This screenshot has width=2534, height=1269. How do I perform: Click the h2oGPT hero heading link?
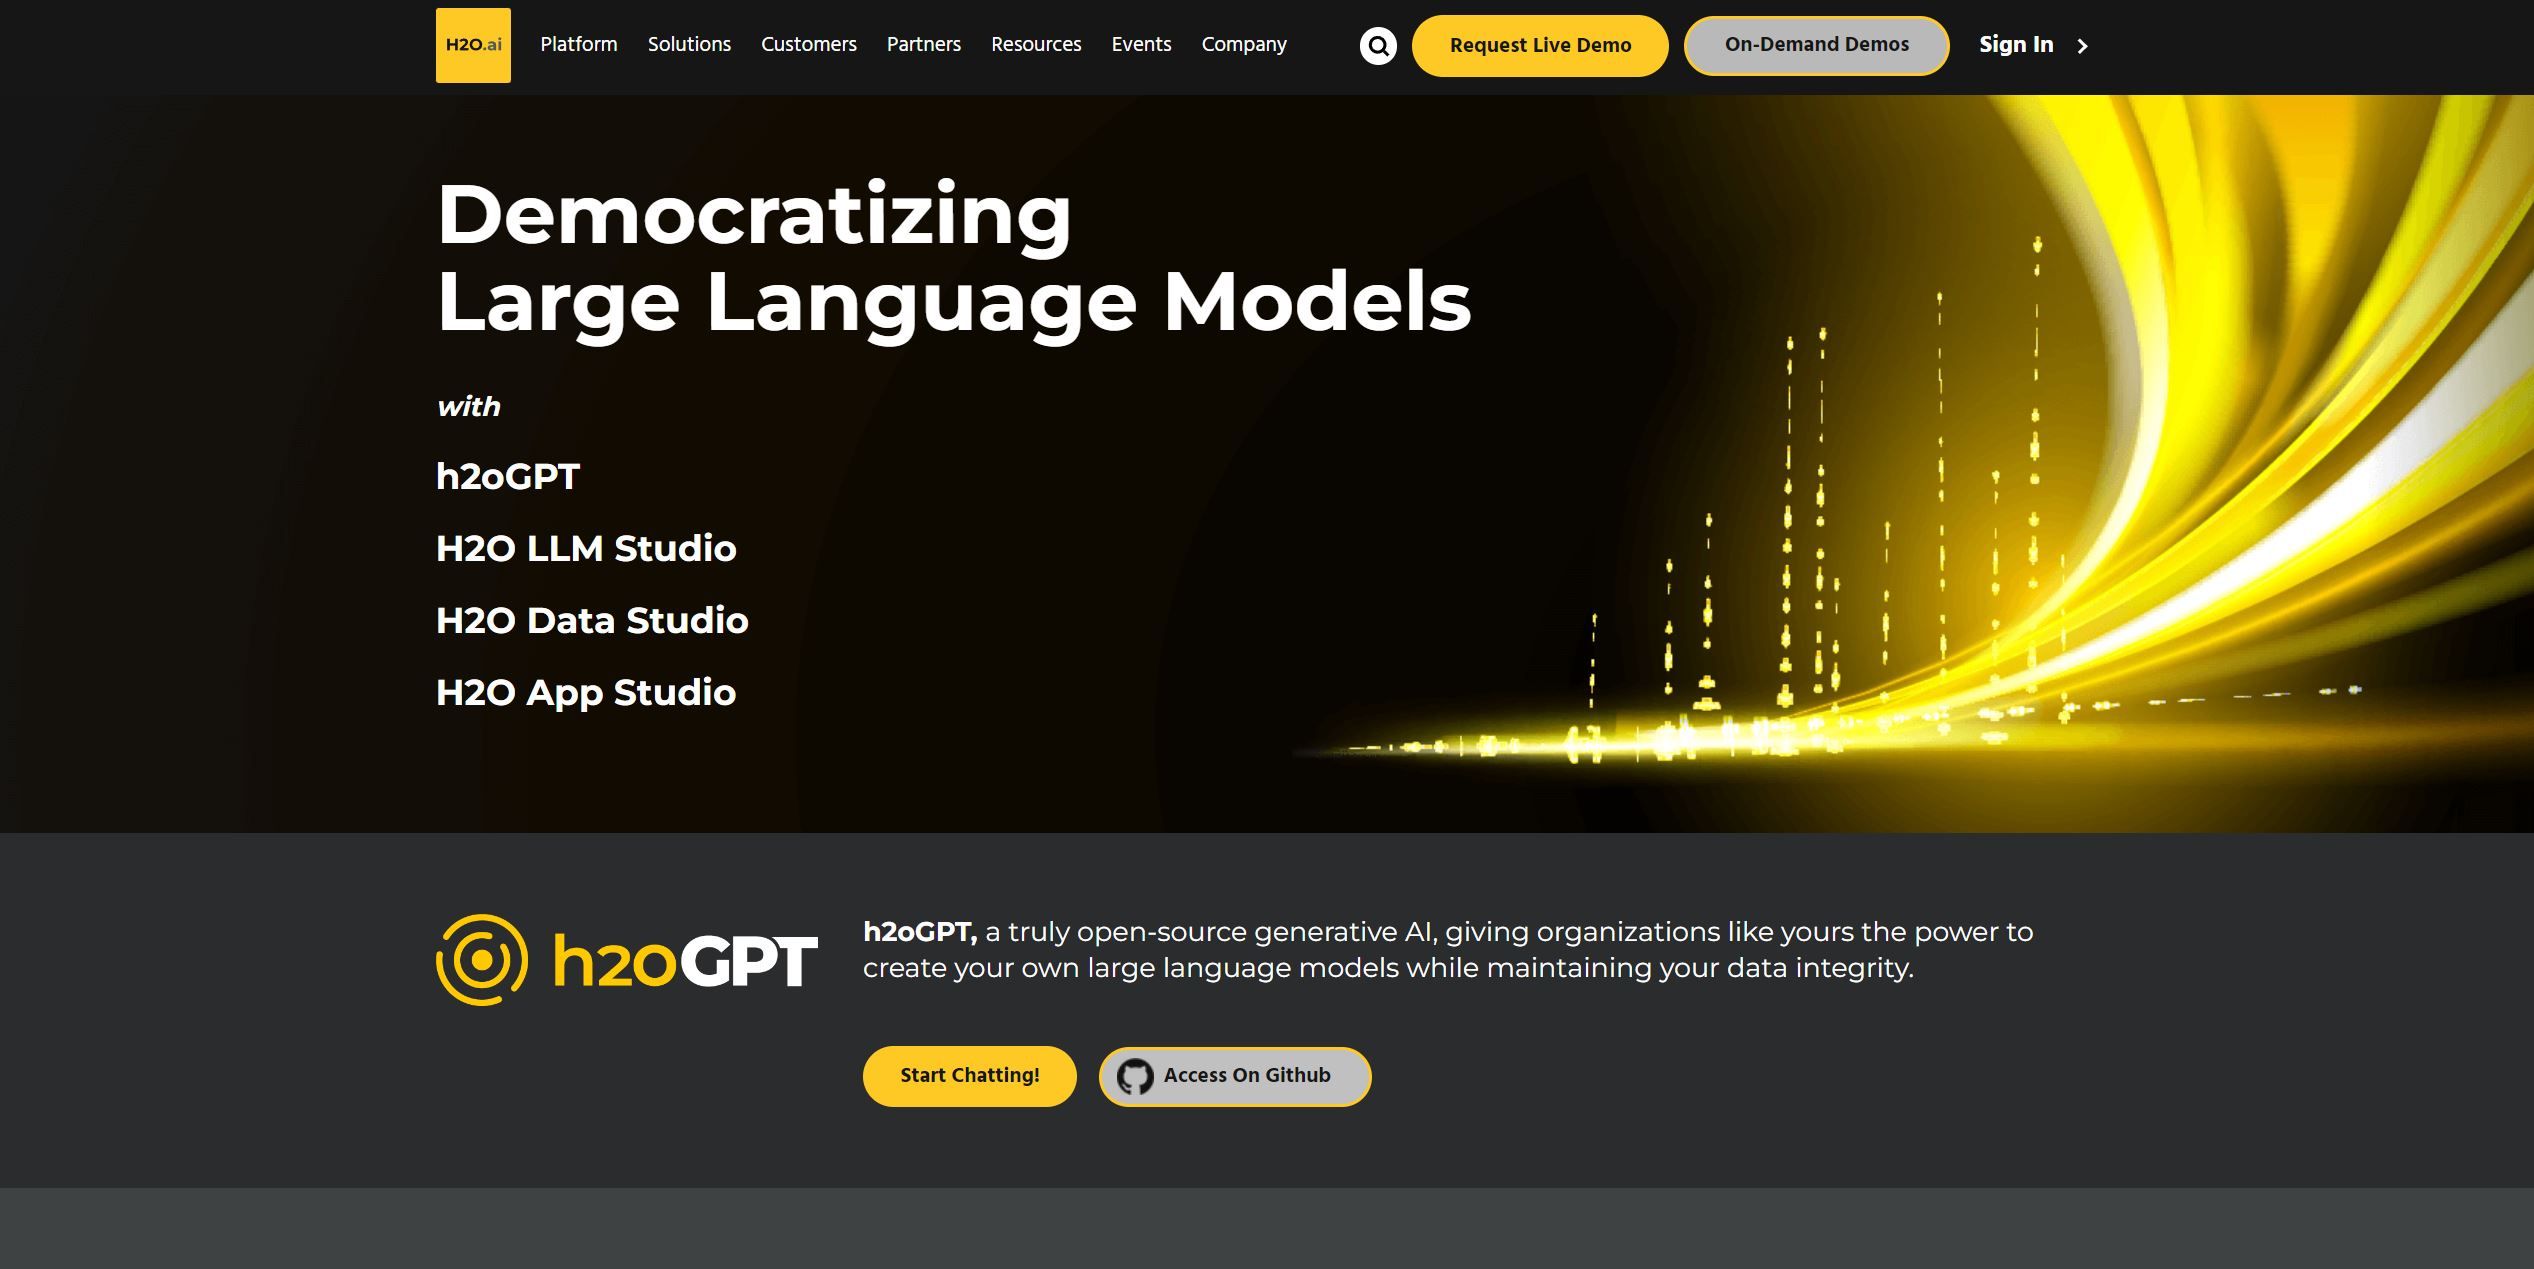point(508,476)
